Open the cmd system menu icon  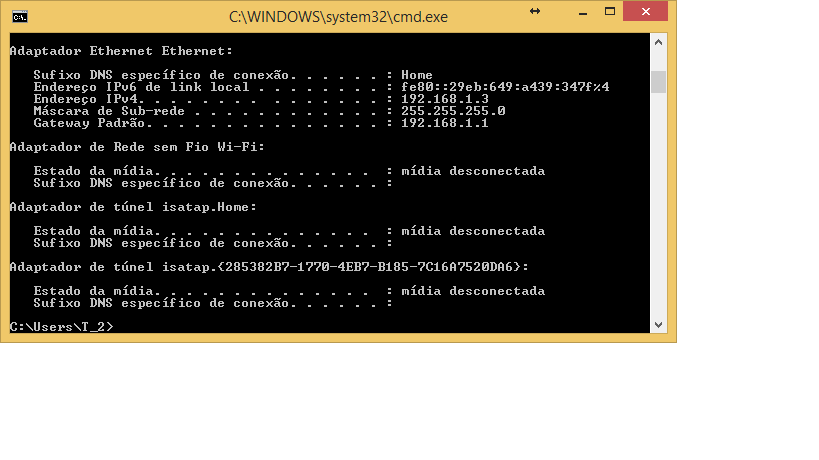(20, 17)
